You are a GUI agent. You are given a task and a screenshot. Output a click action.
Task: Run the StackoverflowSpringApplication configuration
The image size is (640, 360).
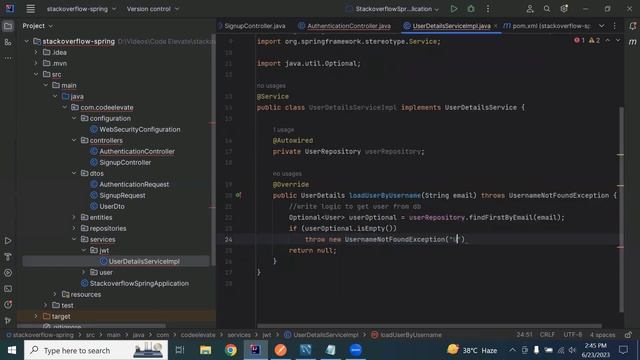point(453,9)
